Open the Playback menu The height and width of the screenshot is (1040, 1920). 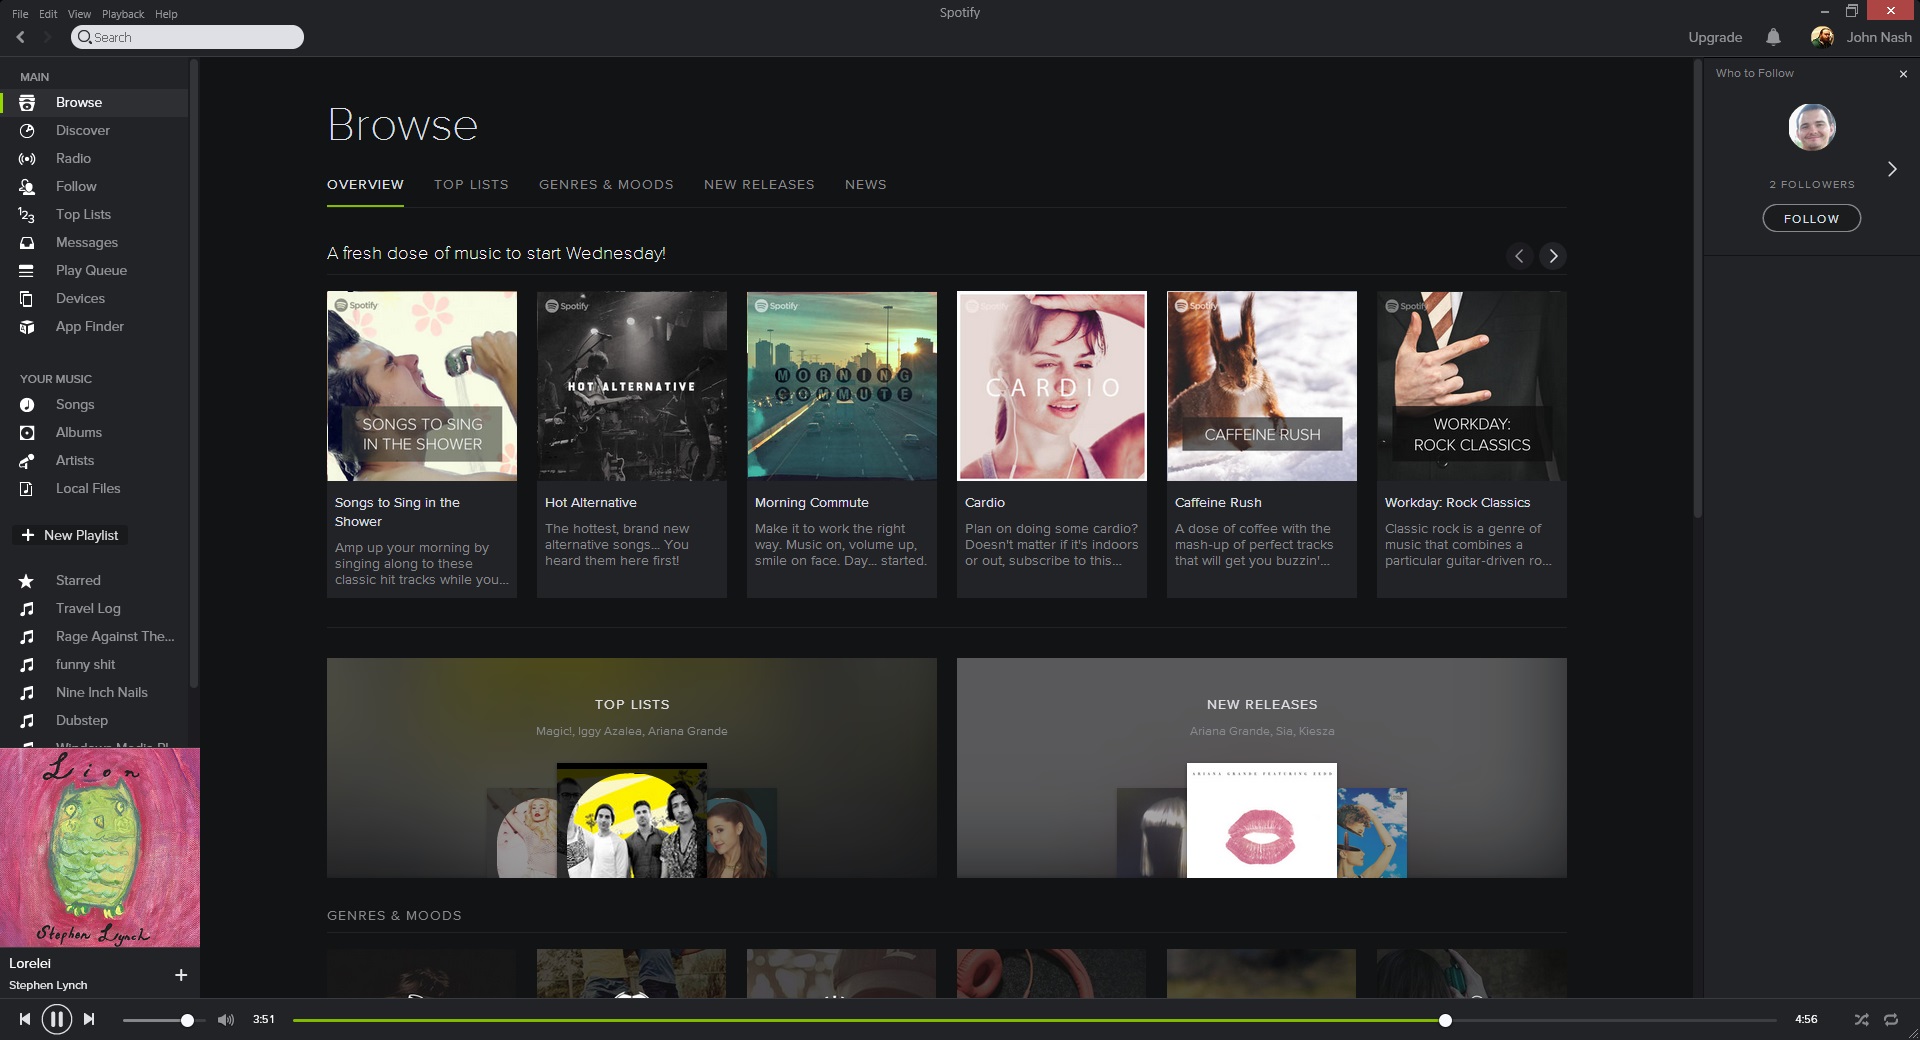(x=123, y=14)
